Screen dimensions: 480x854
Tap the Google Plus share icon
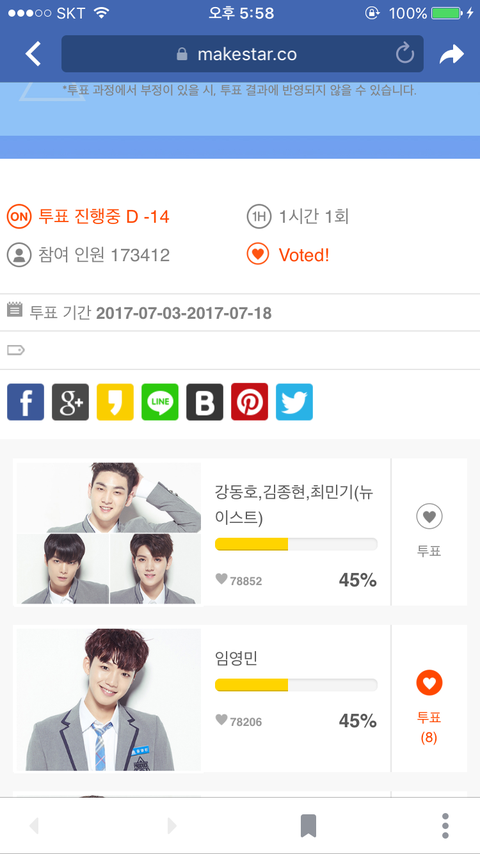[x=70, y=402]
